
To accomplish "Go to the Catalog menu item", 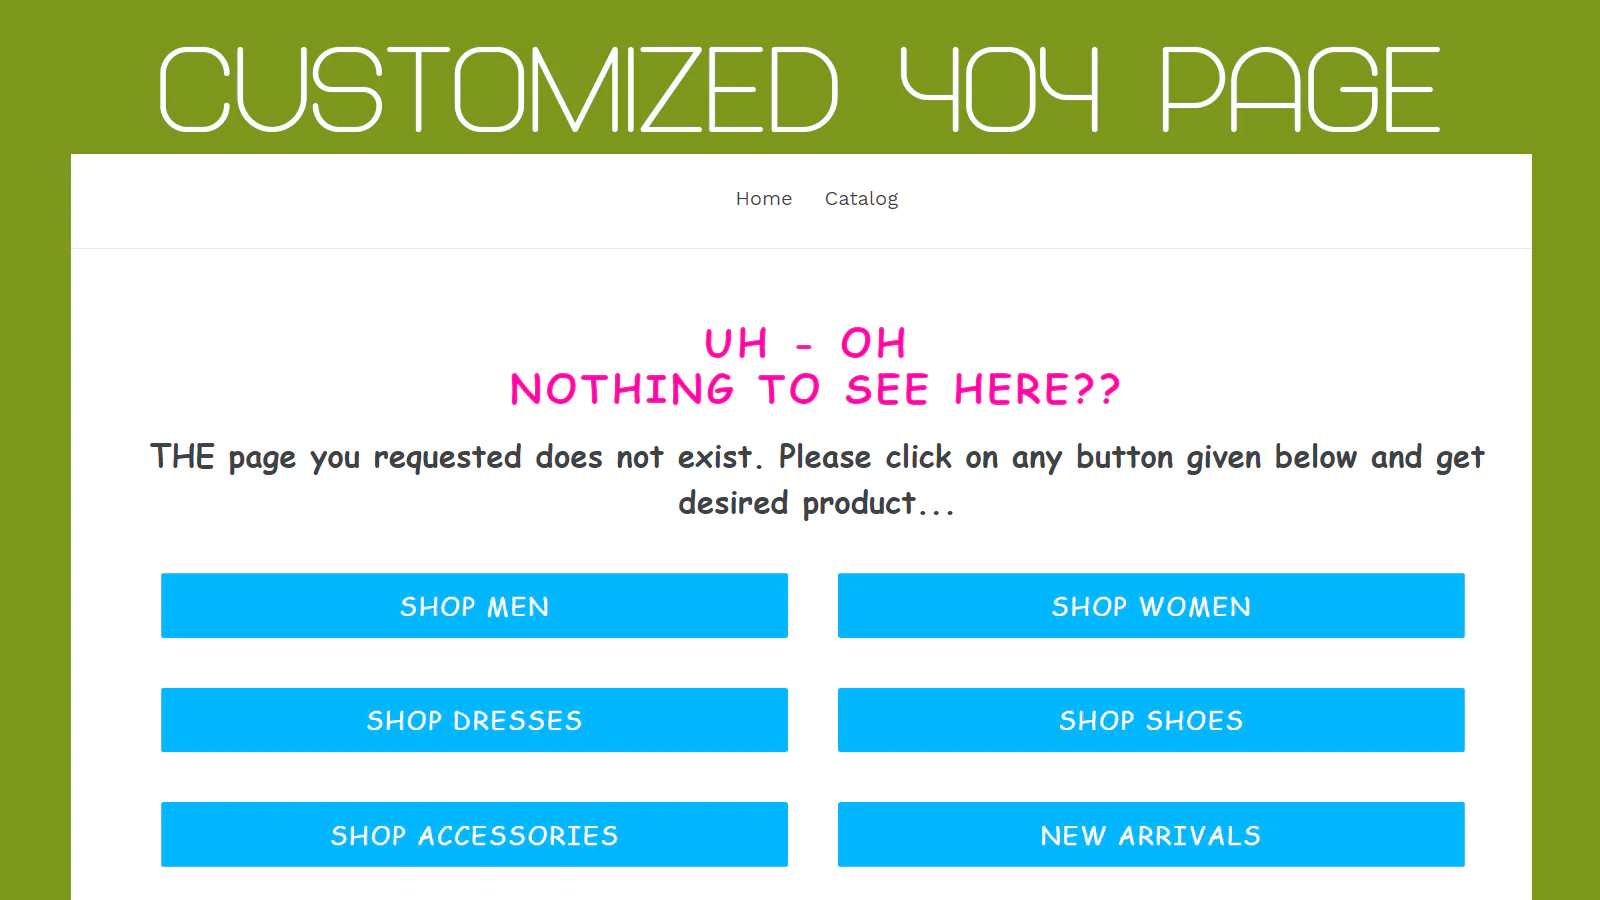I will [861, 199].
